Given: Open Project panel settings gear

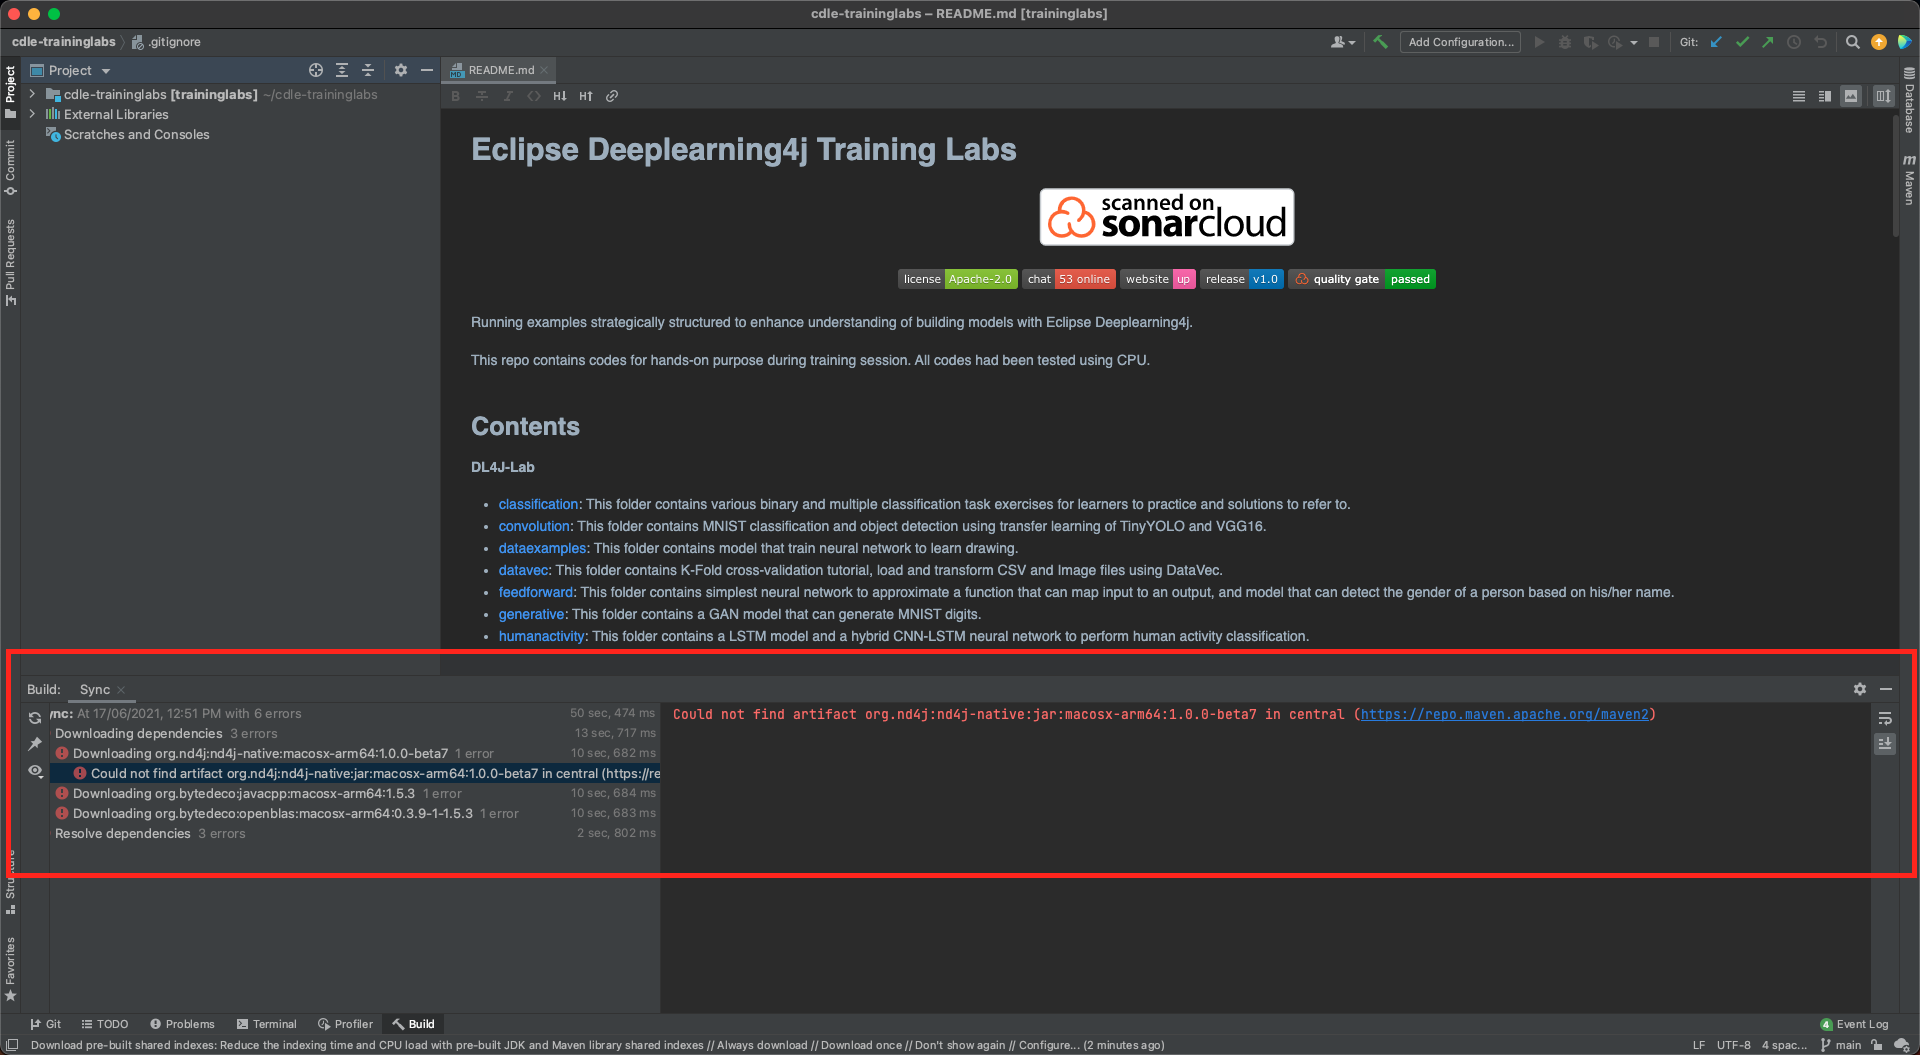Looking at the screenshot, I should [401, 70].
